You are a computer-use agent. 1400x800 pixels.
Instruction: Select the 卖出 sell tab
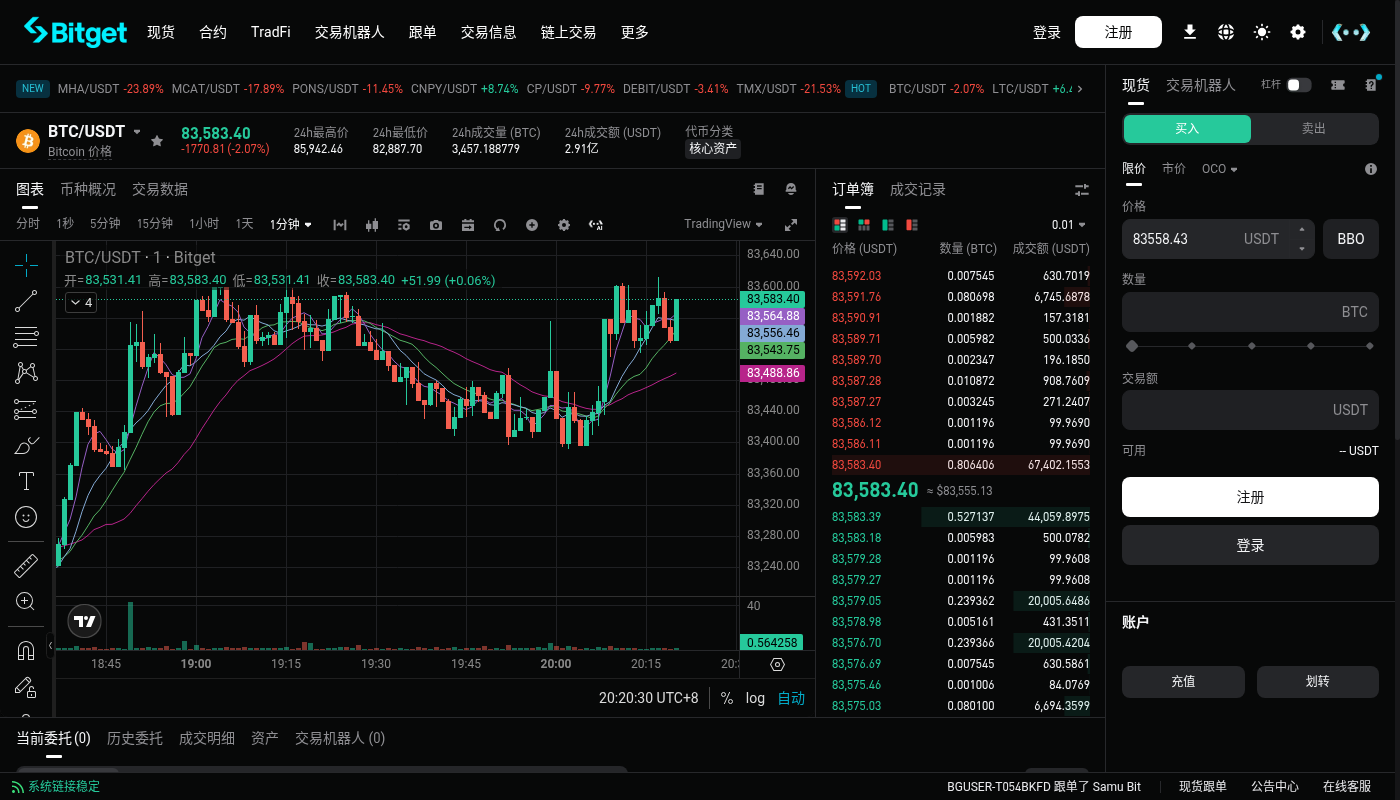(x=1314, y=129)
